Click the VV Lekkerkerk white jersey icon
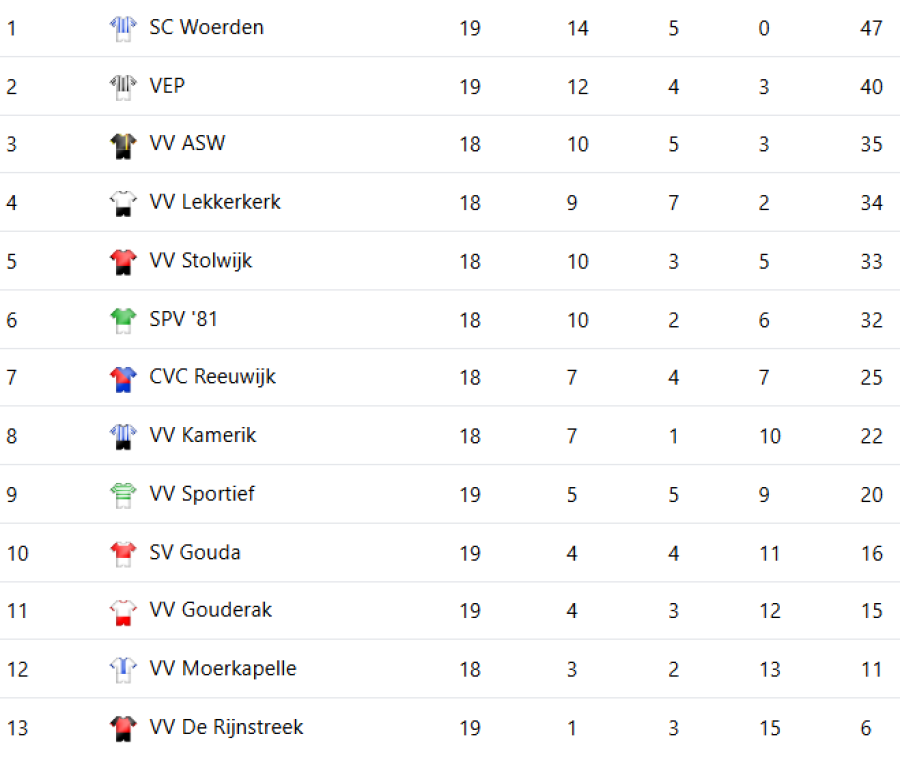Viewport: 900px width, 764px height. [122, 203]
